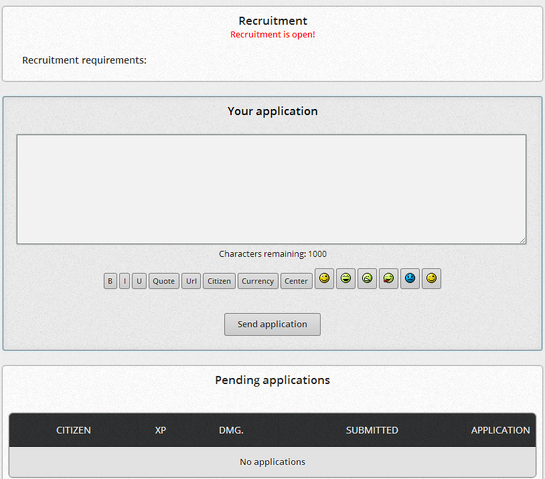Click the text area resize handle
The width and height of the screenshot is (545, 479).
523,241
